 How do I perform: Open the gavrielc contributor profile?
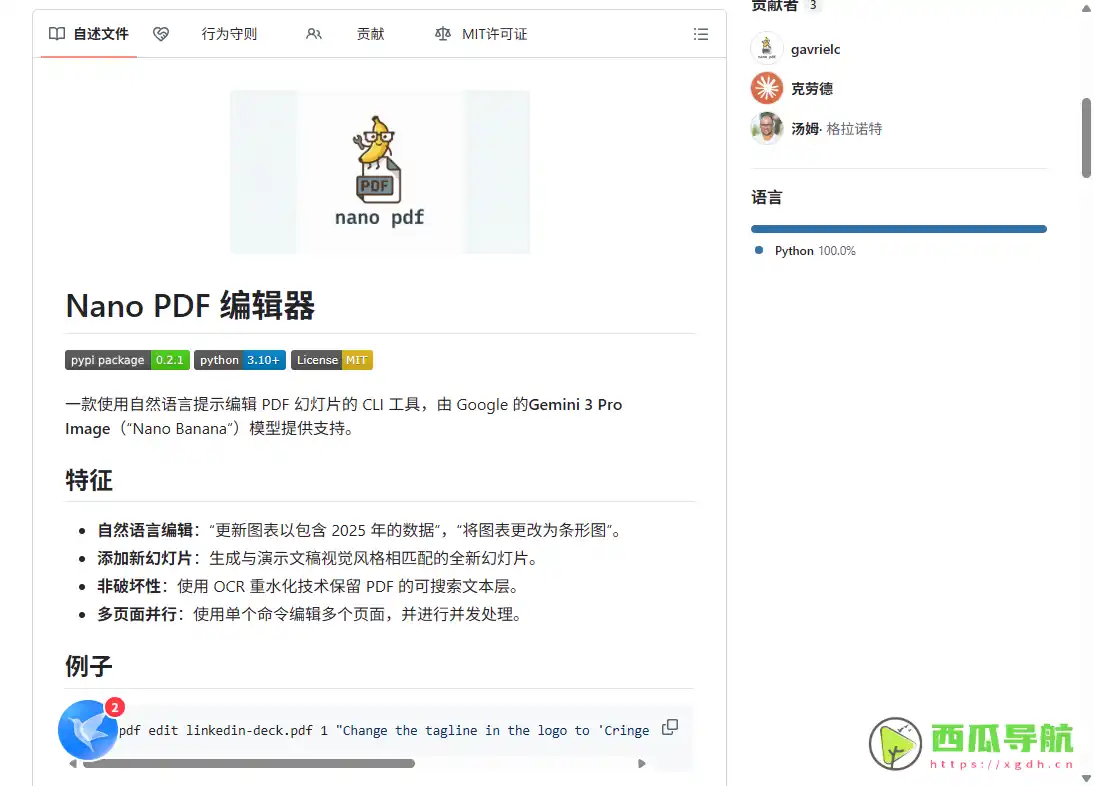[815, 48]
